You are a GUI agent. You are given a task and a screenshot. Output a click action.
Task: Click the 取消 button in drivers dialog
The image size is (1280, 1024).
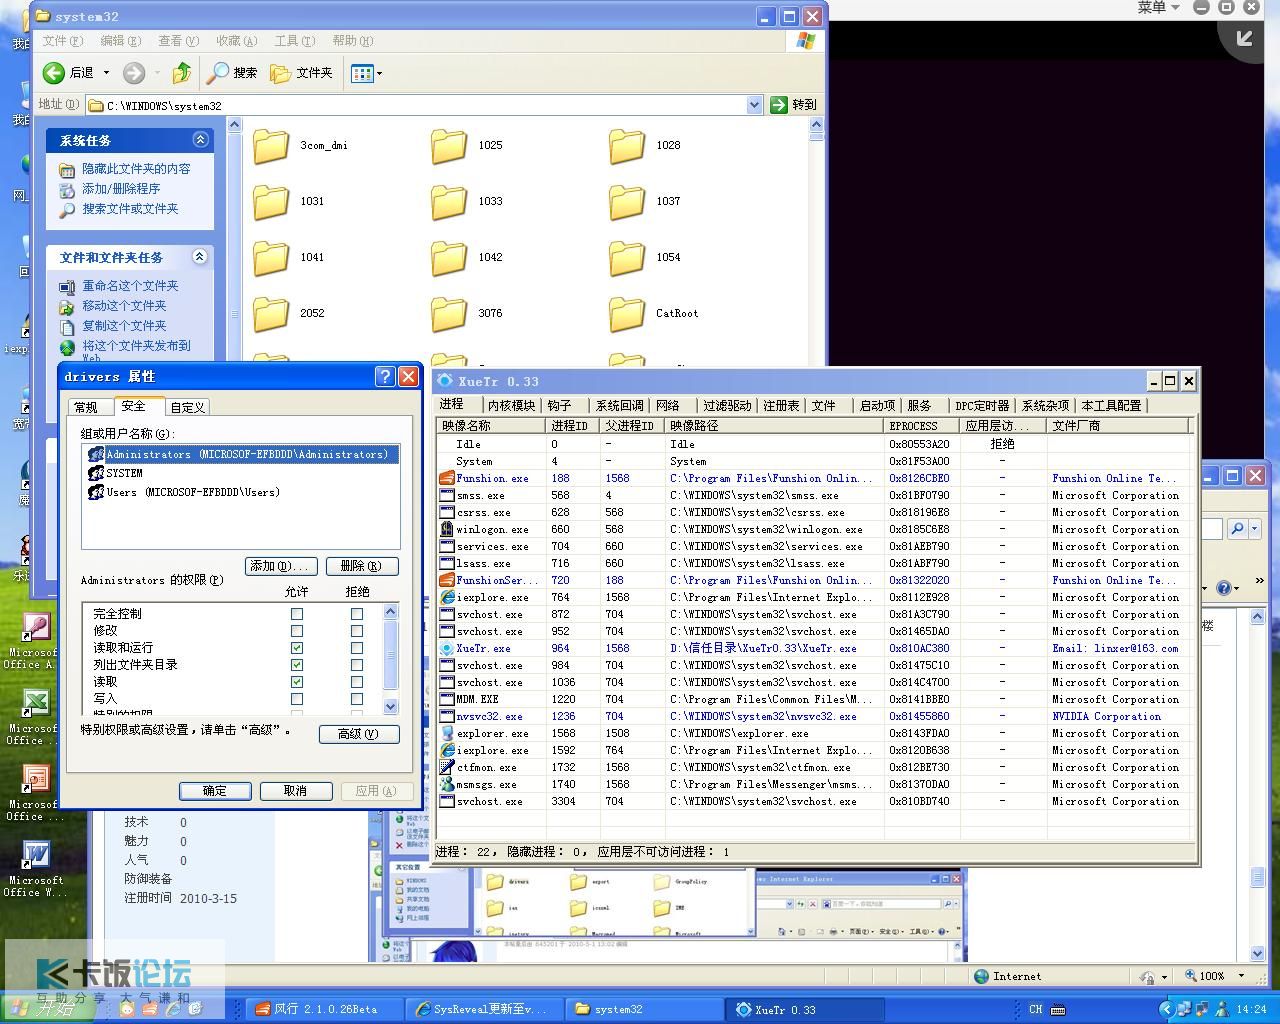point(296,791)
